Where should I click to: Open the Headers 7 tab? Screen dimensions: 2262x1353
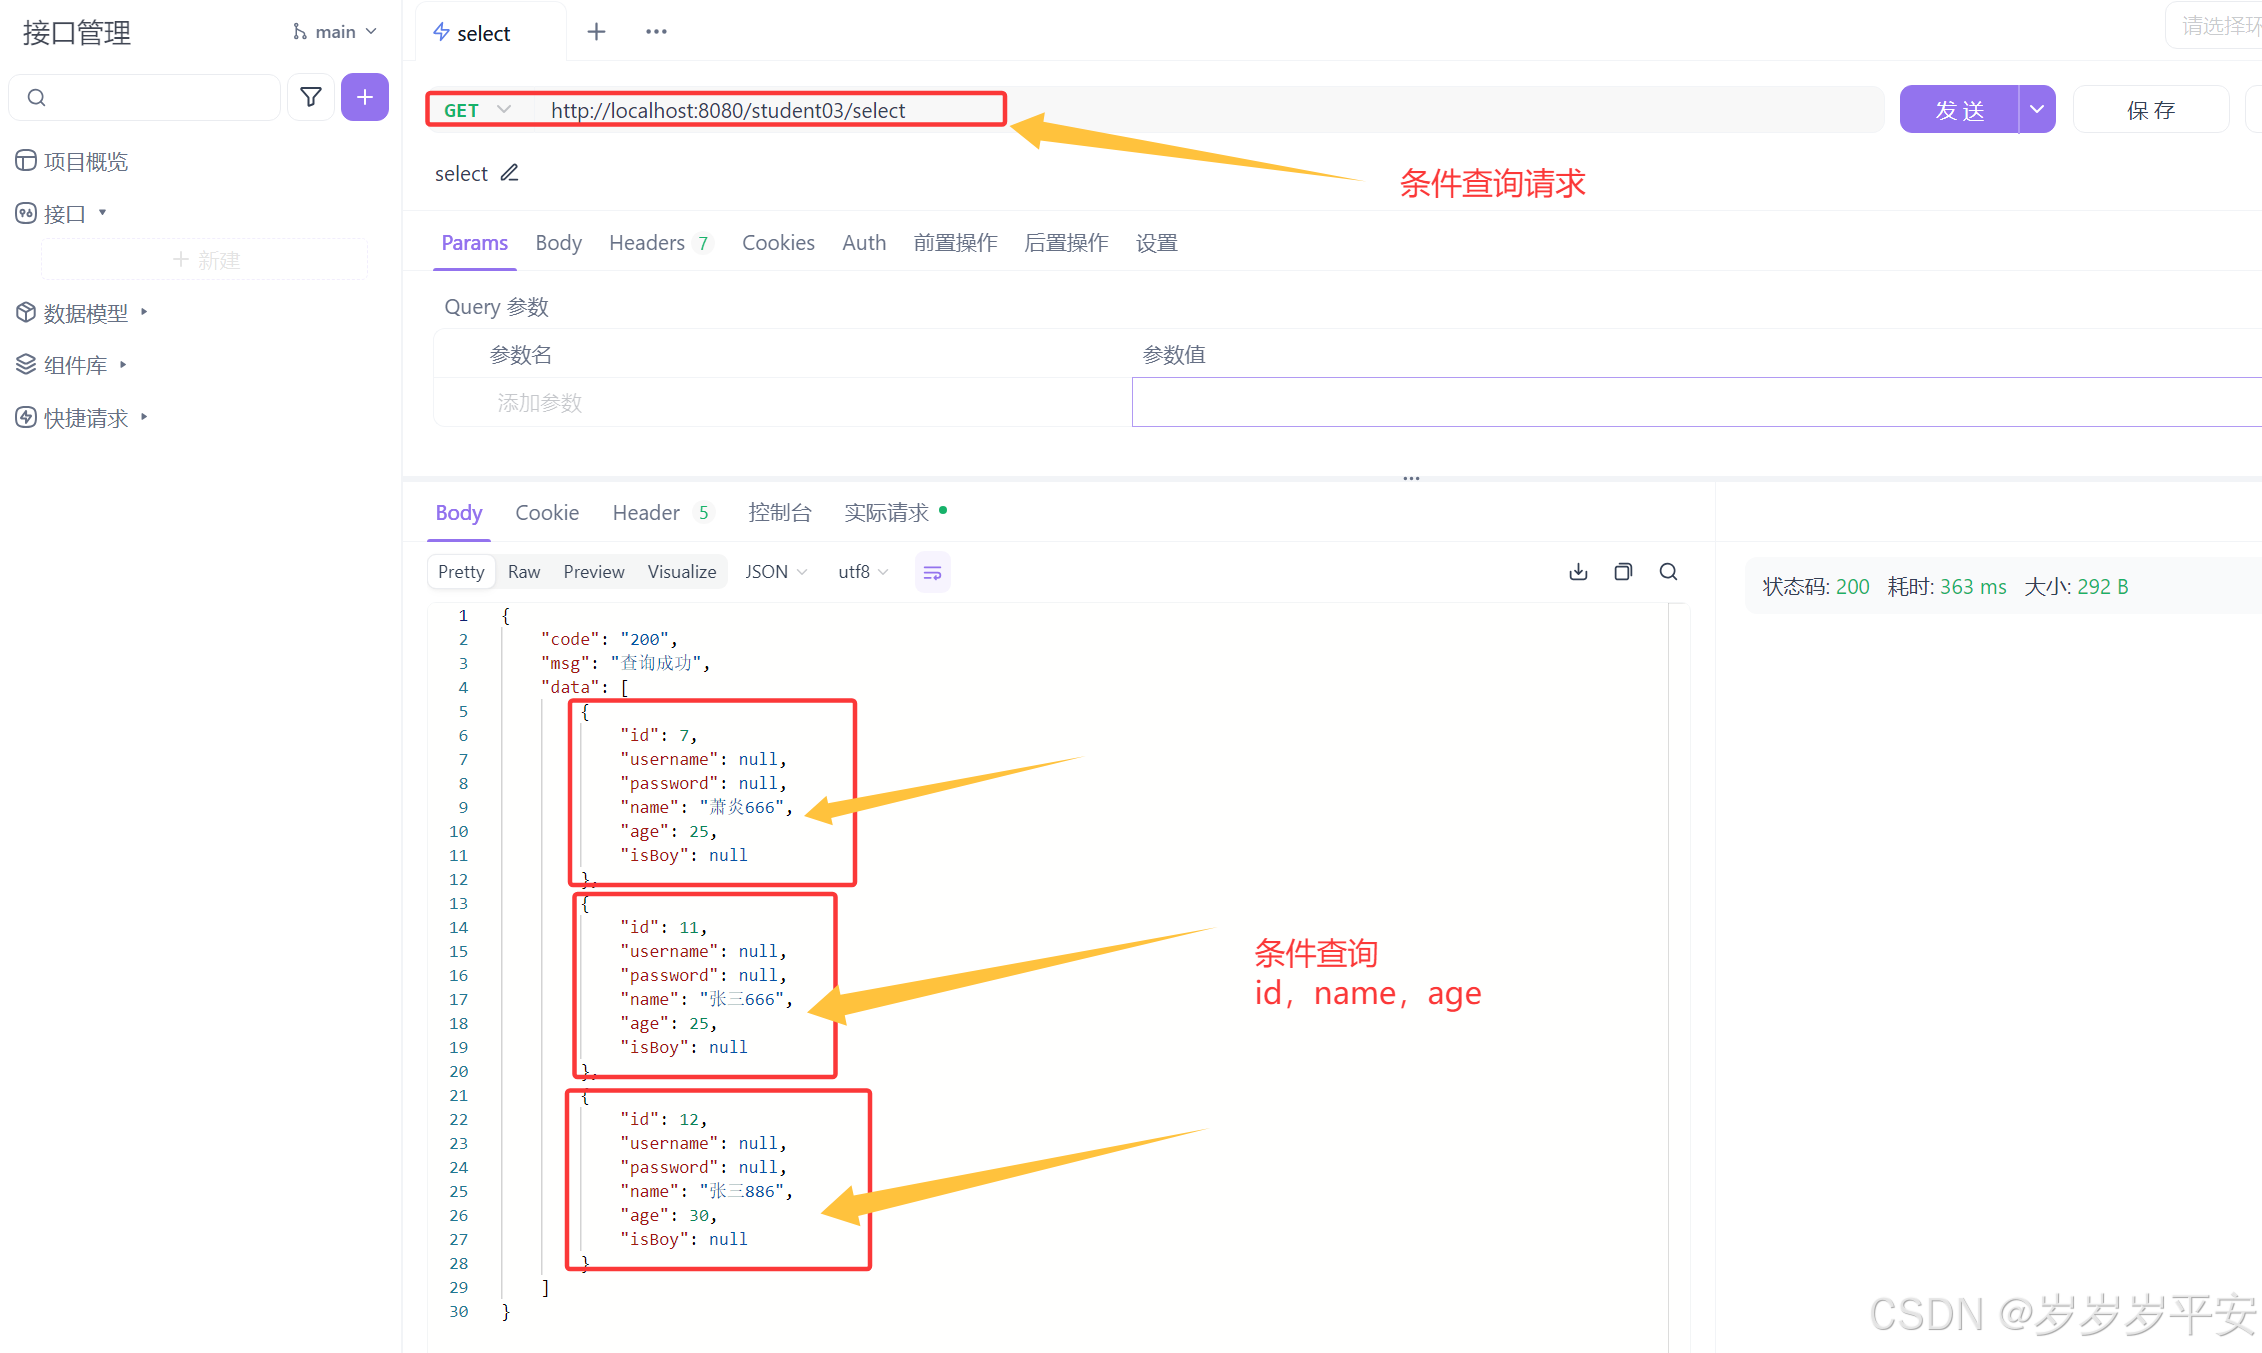[x=660, y=243]
